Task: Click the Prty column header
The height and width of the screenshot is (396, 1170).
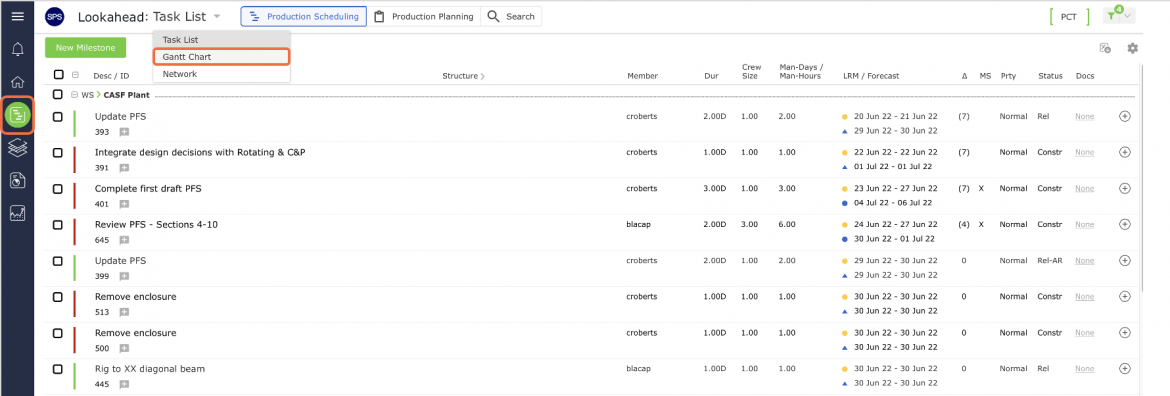Action: point(1008,76)
